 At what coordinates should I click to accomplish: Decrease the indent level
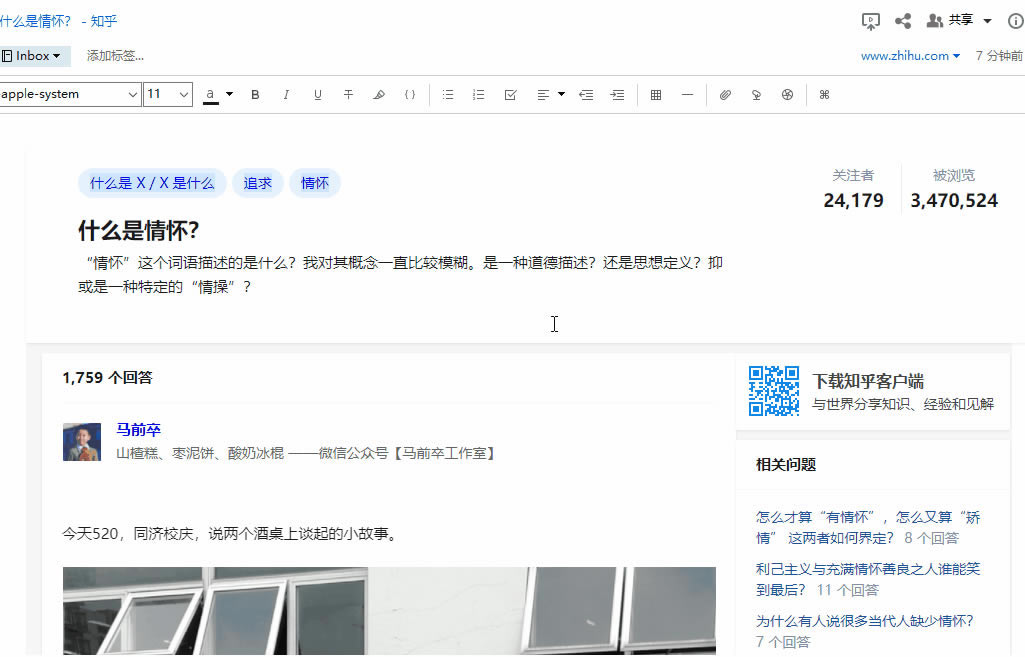(586, 95)
